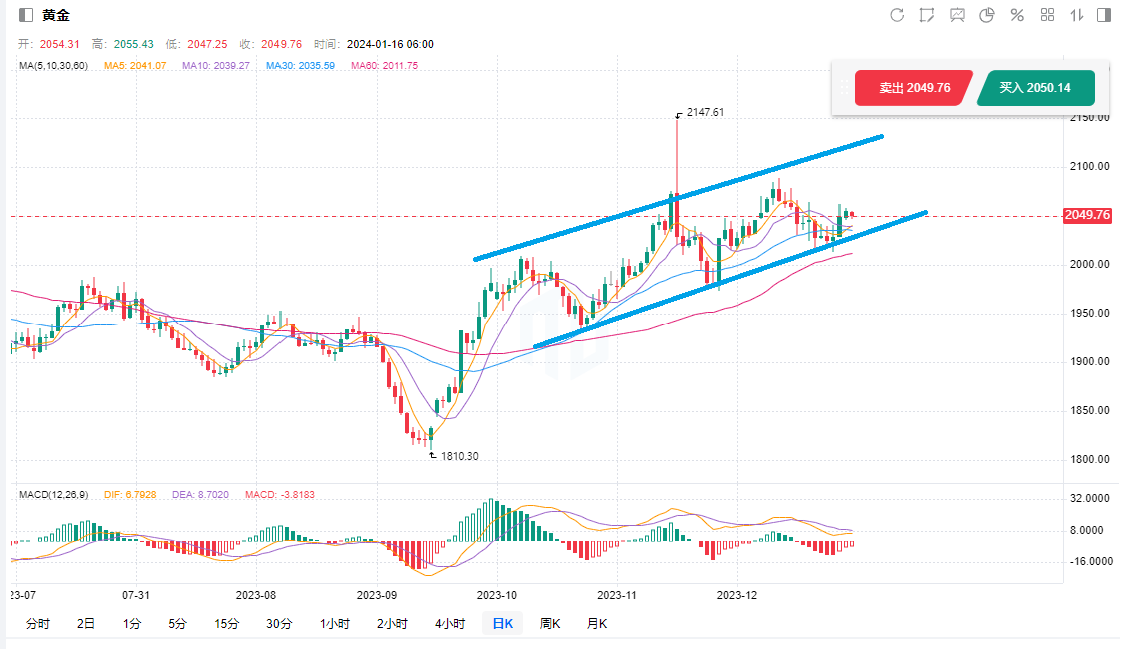Switch to the 分时 tab

37,624
